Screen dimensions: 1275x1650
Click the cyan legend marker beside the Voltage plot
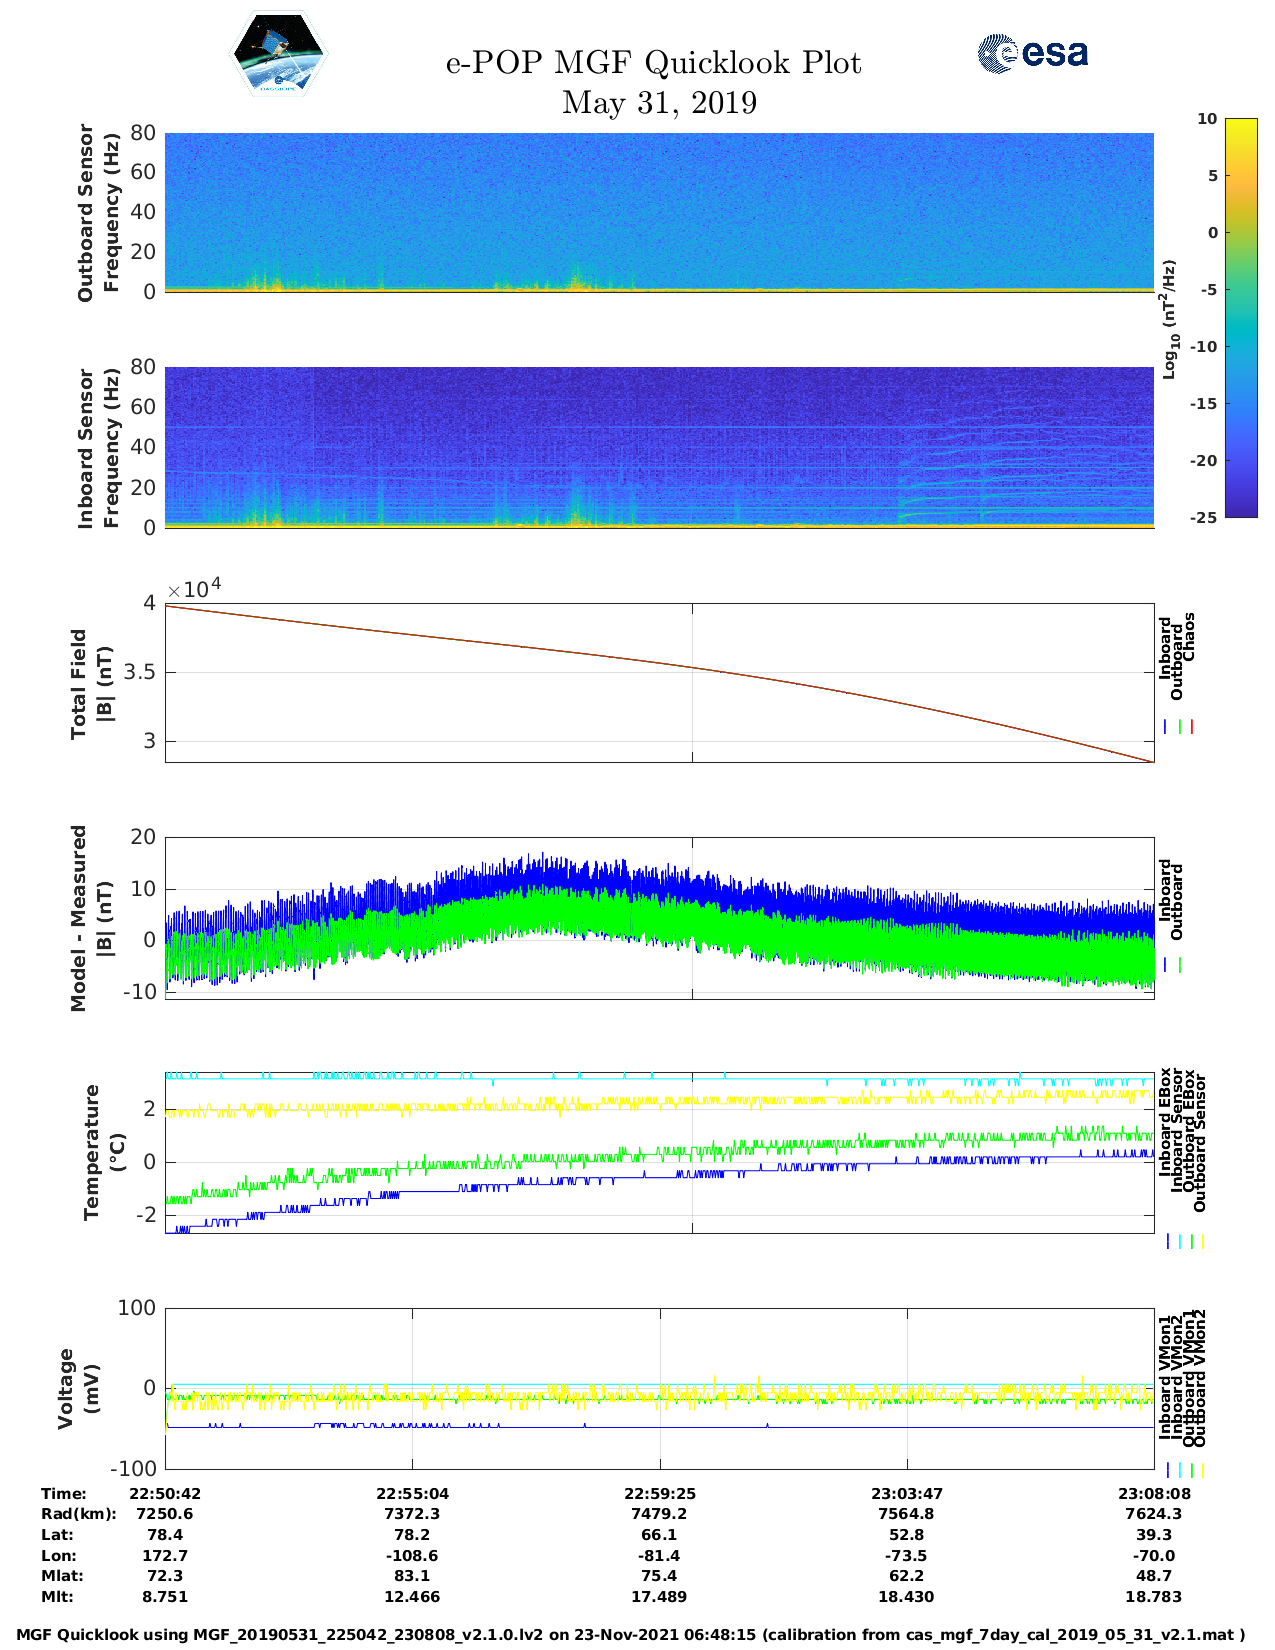point(1179,1470)
